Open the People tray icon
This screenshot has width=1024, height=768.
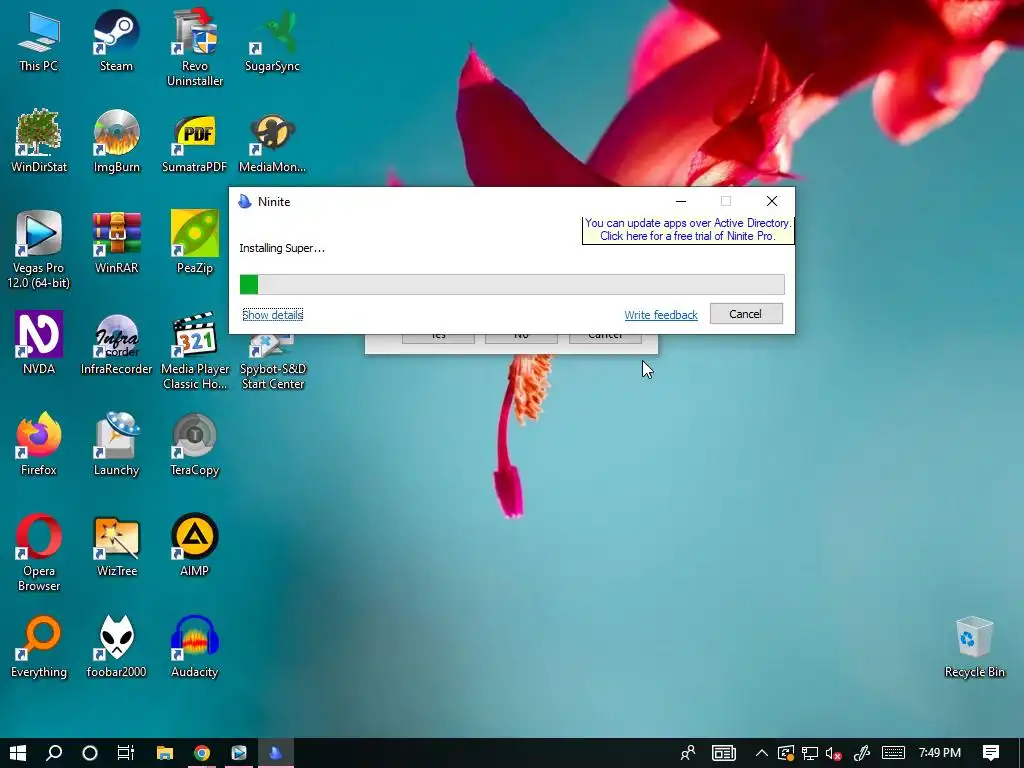tap(688, 753)
